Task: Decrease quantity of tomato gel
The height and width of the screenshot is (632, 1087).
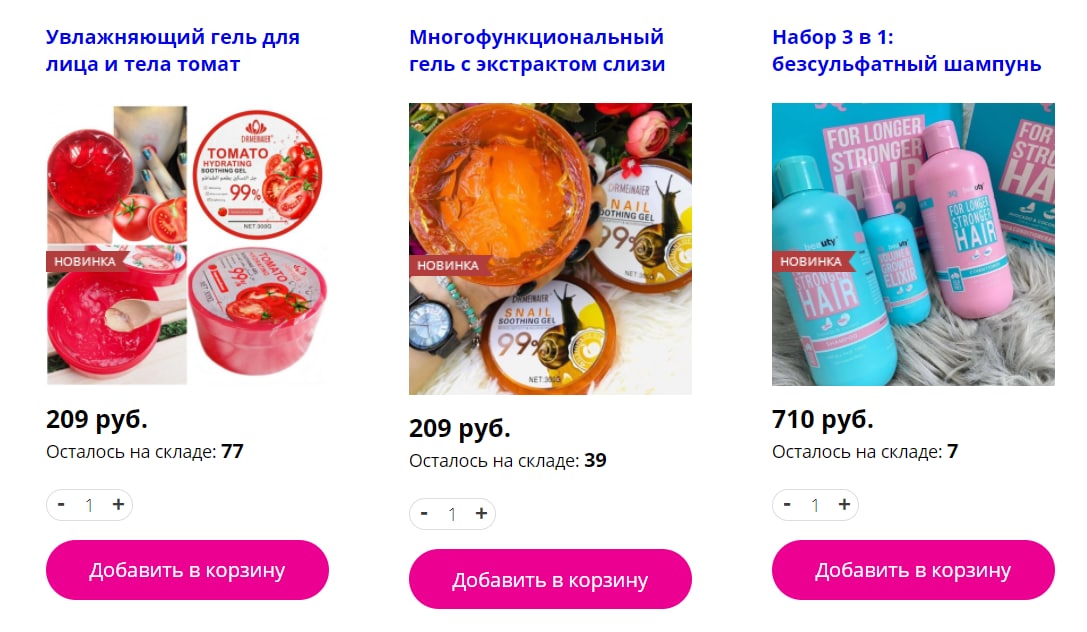Action: tap(61, 504)
